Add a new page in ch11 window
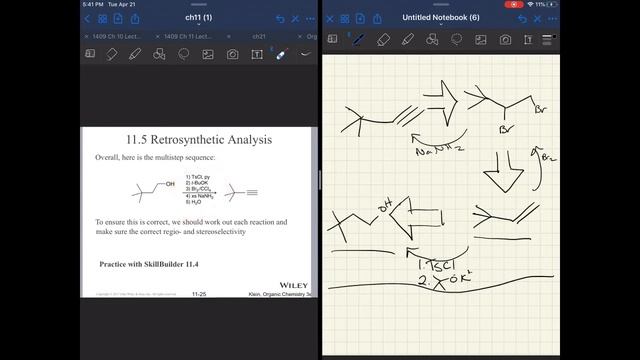This screenshot has width=640, height=360. pyautogui.click(x=118, y=19)
